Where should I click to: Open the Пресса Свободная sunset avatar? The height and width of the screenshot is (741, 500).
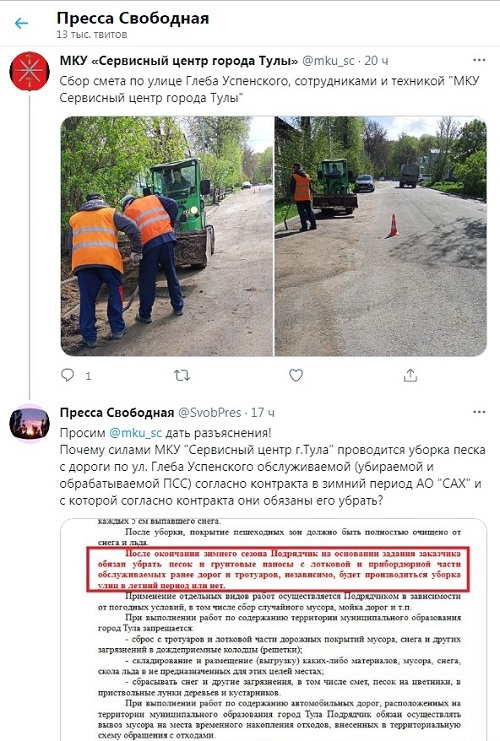[30, 423]
